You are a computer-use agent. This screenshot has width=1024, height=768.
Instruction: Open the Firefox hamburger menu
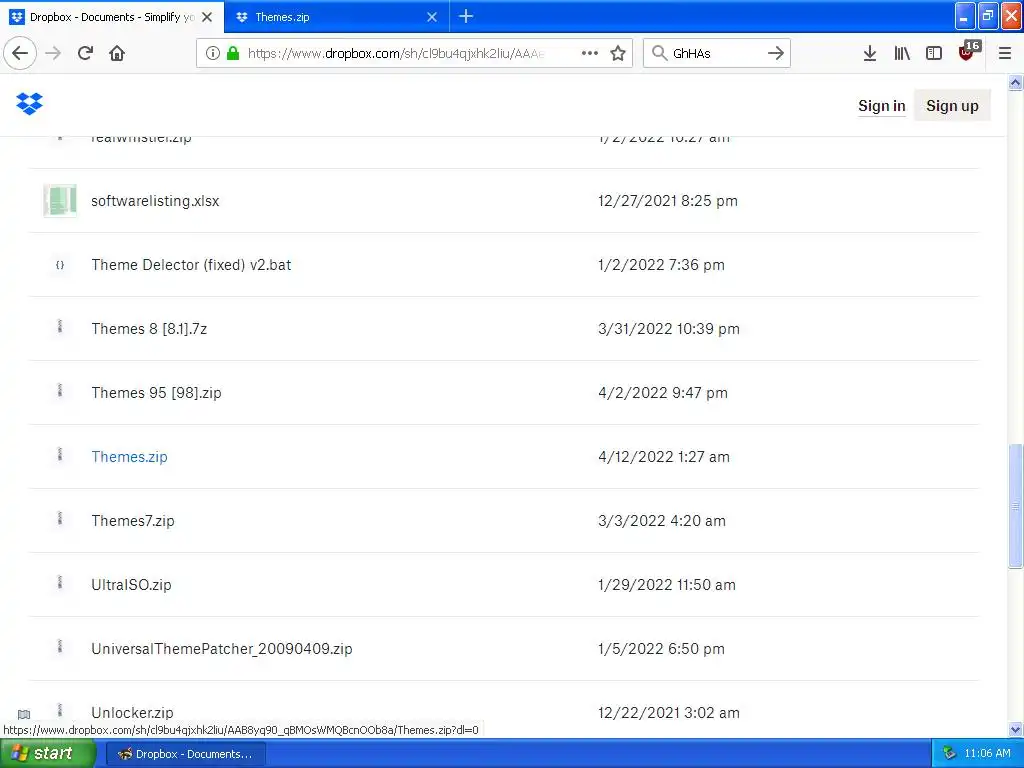[x=1004, y=53]
